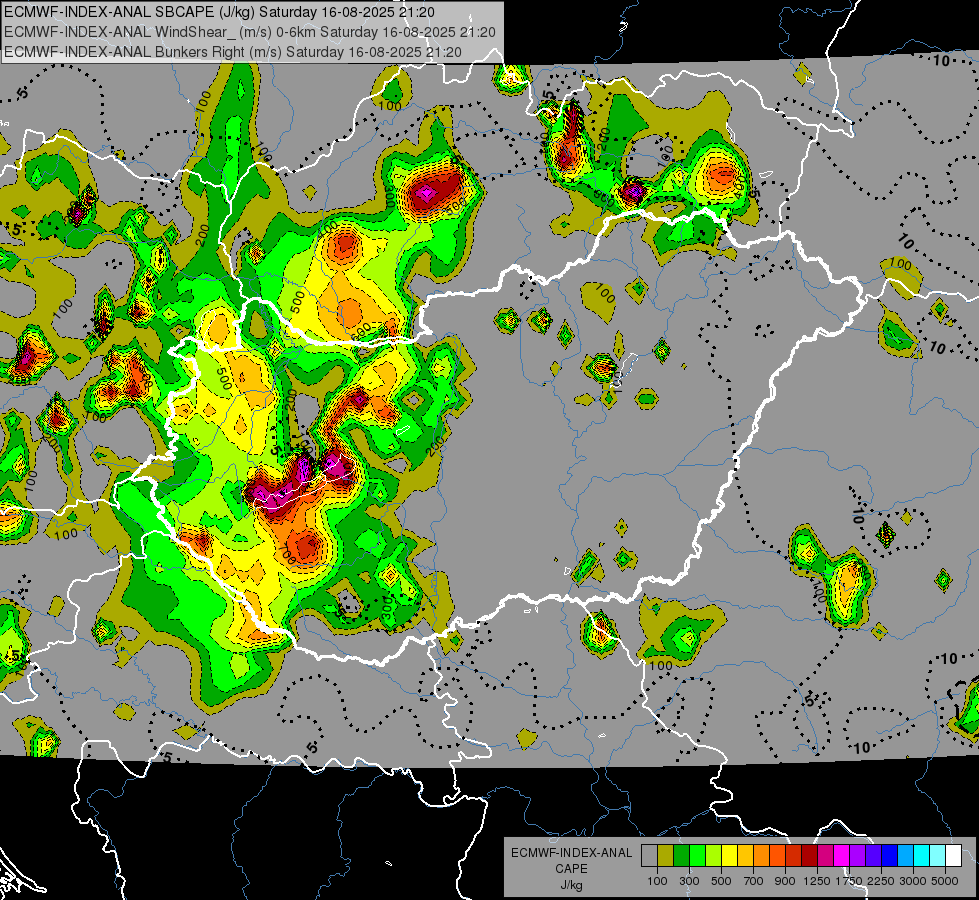Click the dark red legend swatch before 1250
Screen dimensions: 979x900
tap(810, 856)
